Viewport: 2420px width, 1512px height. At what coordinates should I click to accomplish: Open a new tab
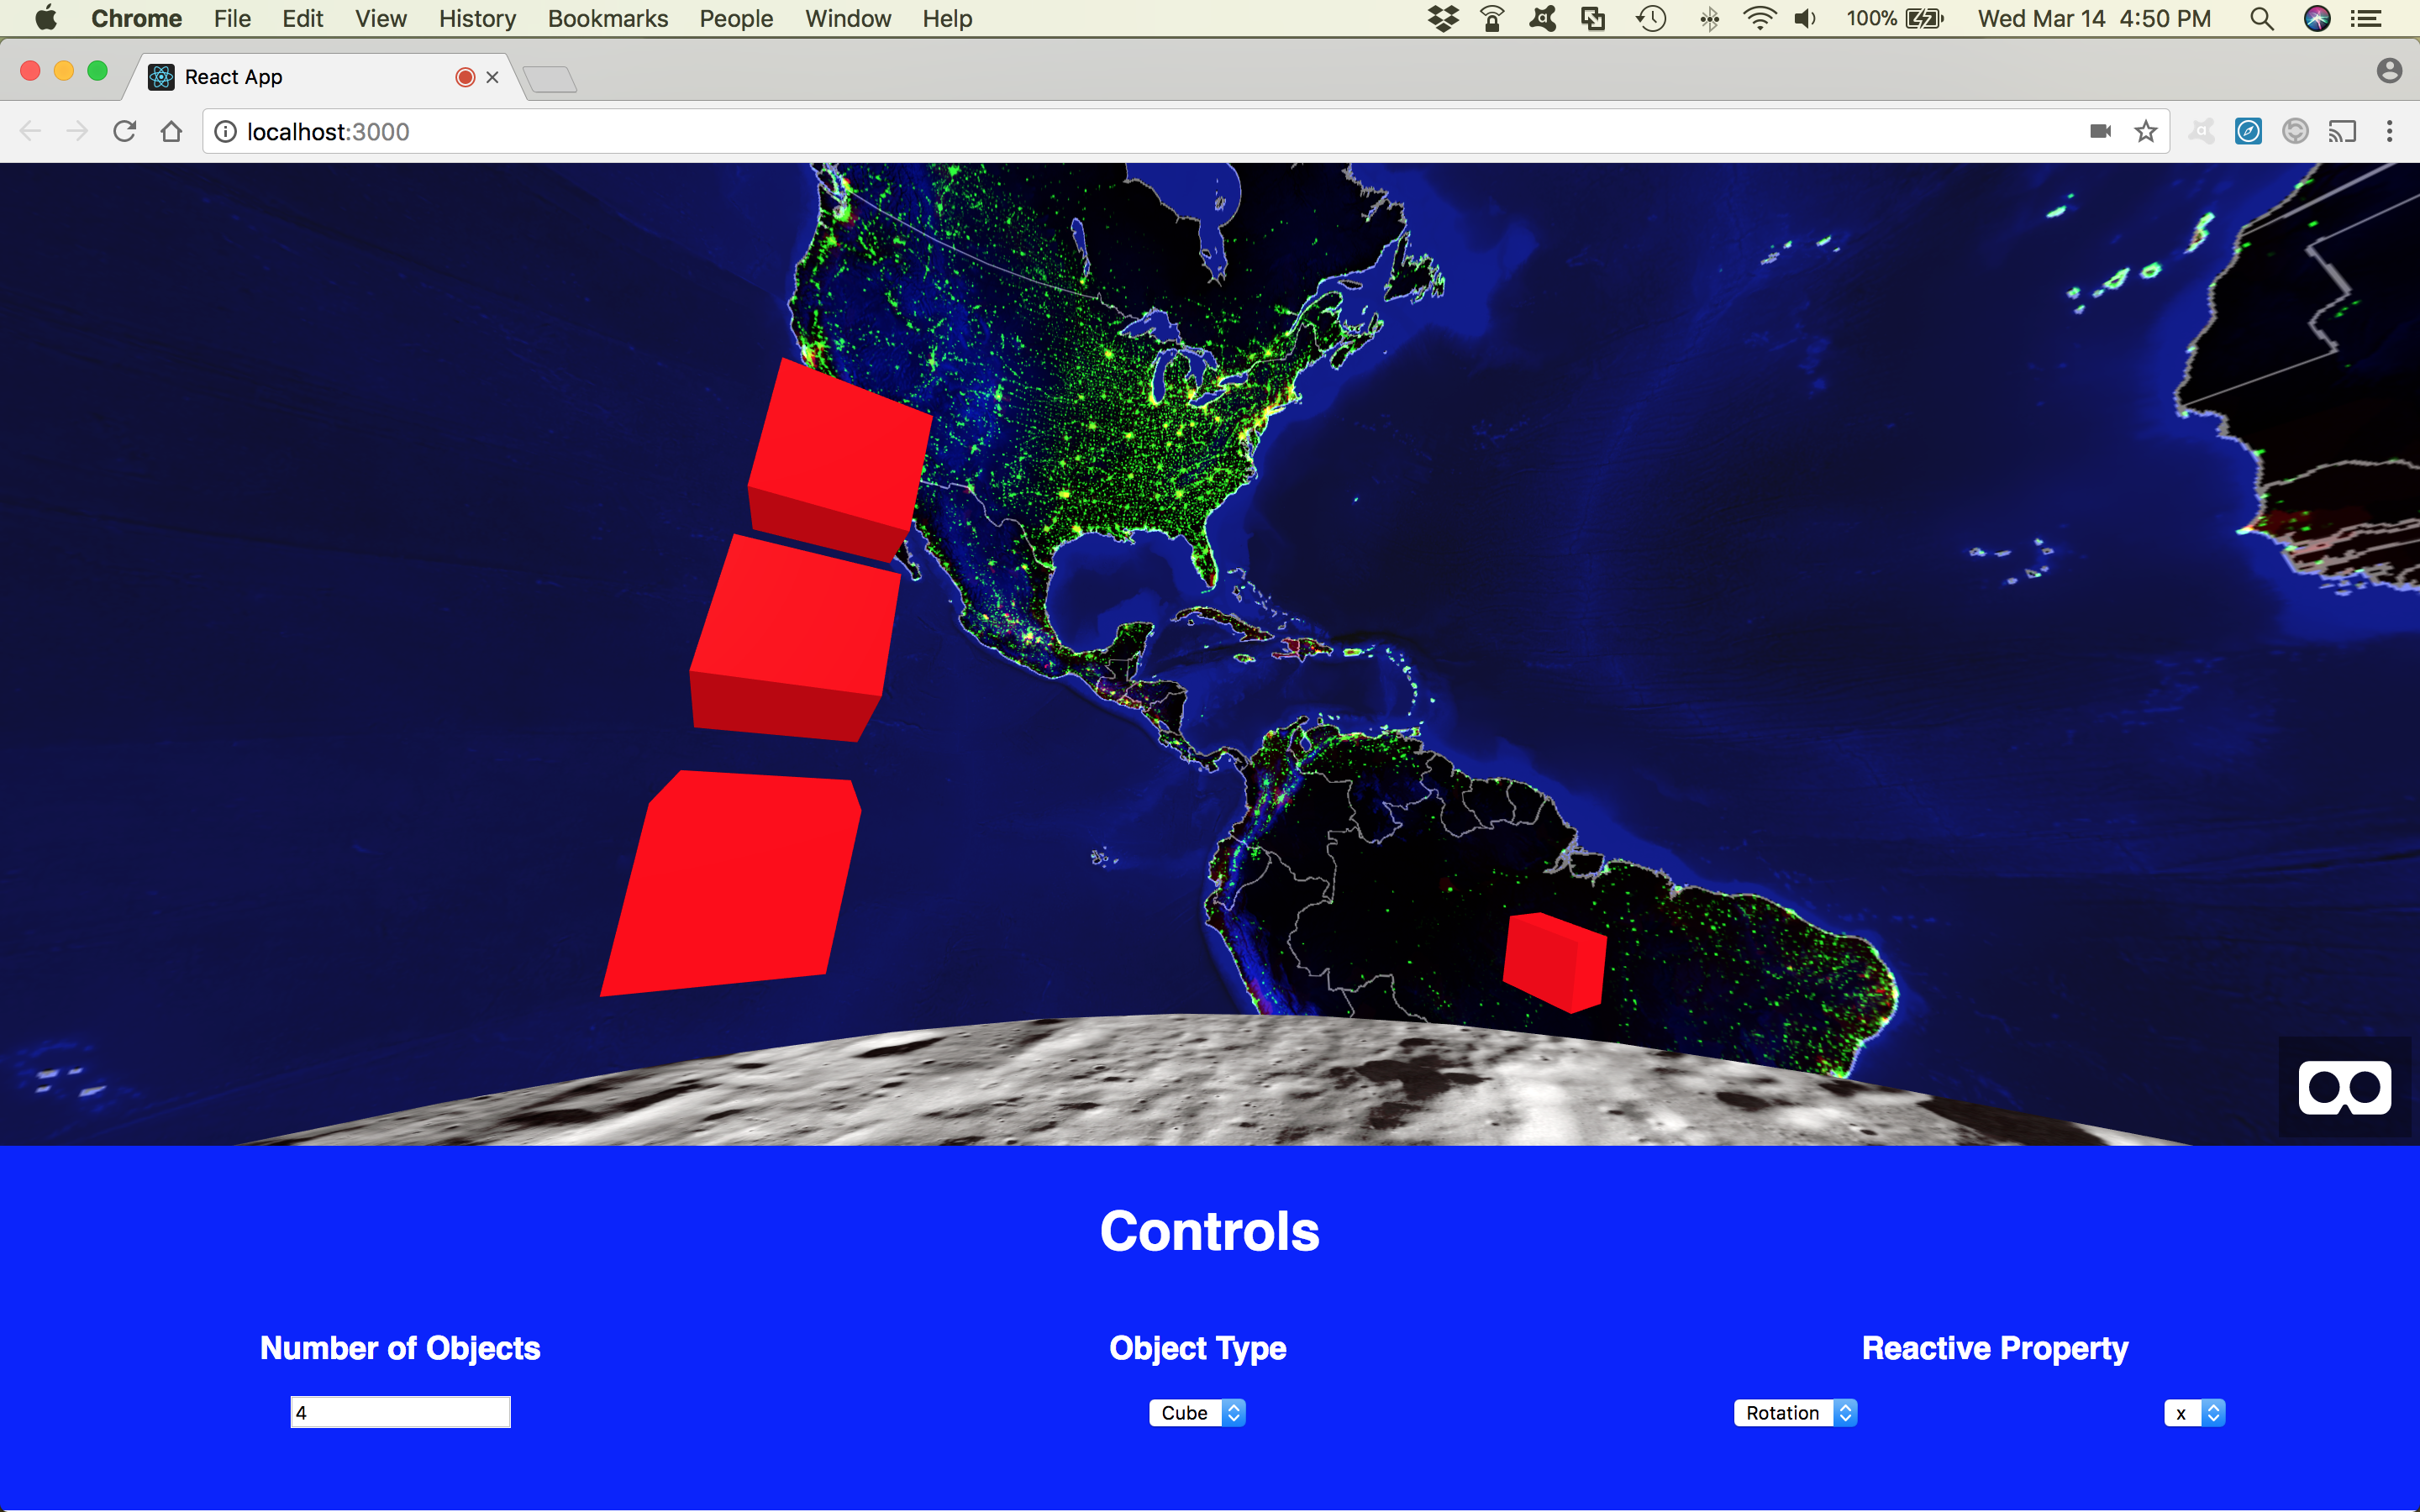550,79
